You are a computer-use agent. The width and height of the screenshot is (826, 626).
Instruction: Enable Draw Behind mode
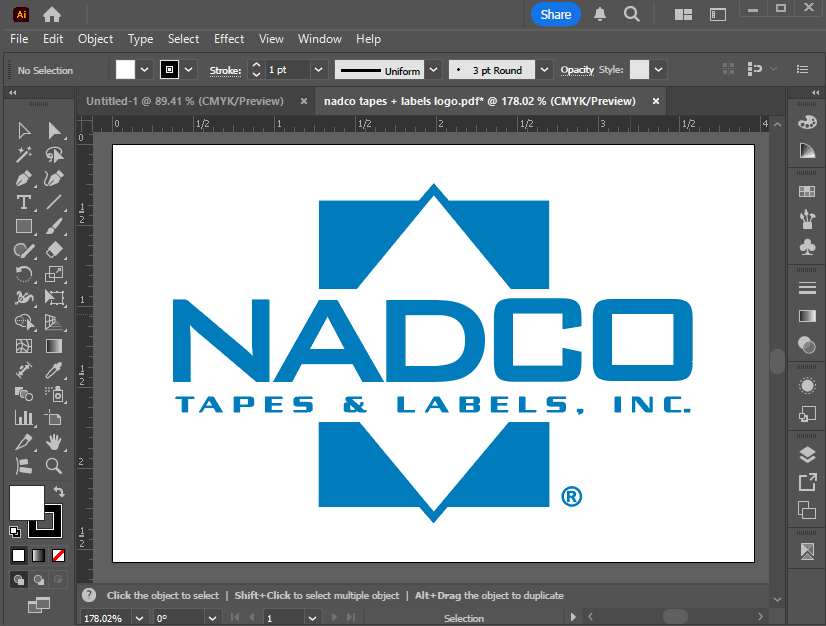[38, 580]
